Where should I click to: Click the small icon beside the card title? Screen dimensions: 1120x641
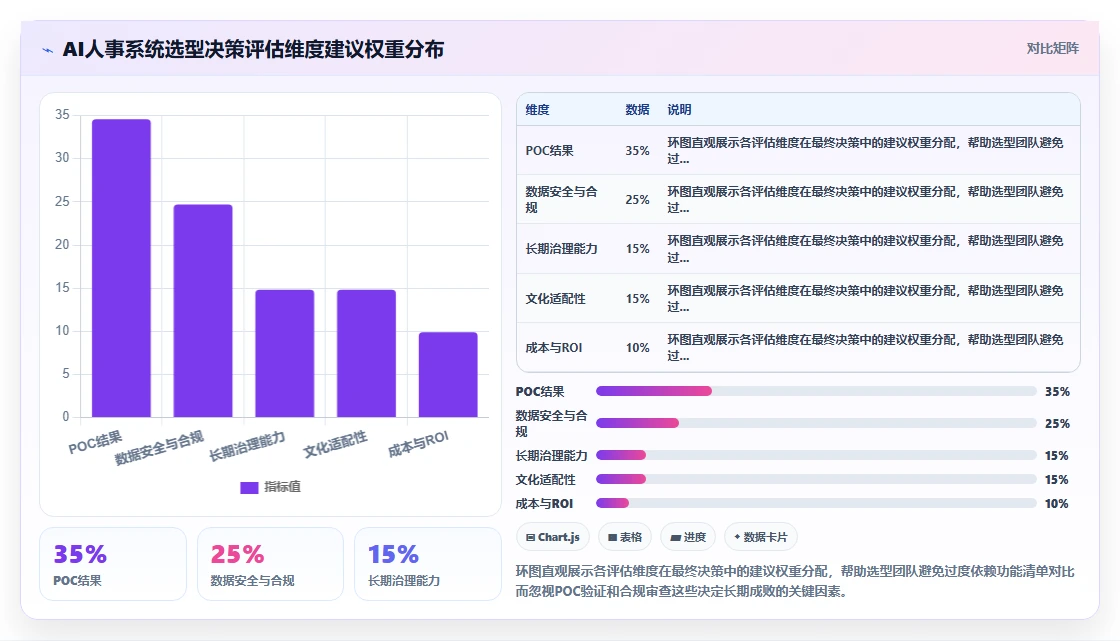point(48,50)
